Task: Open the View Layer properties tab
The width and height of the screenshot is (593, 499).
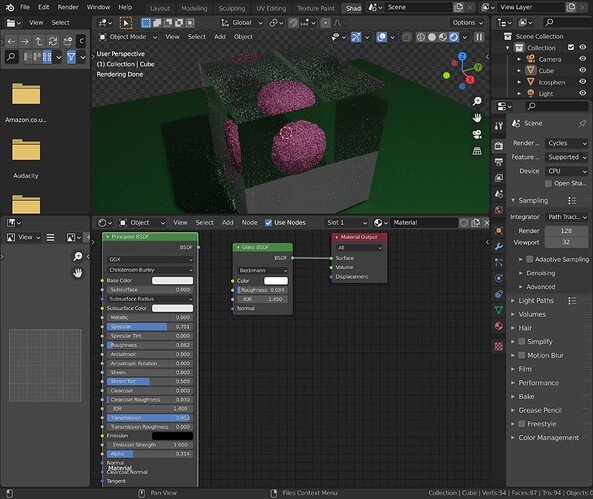Action: tap(499, 178)
